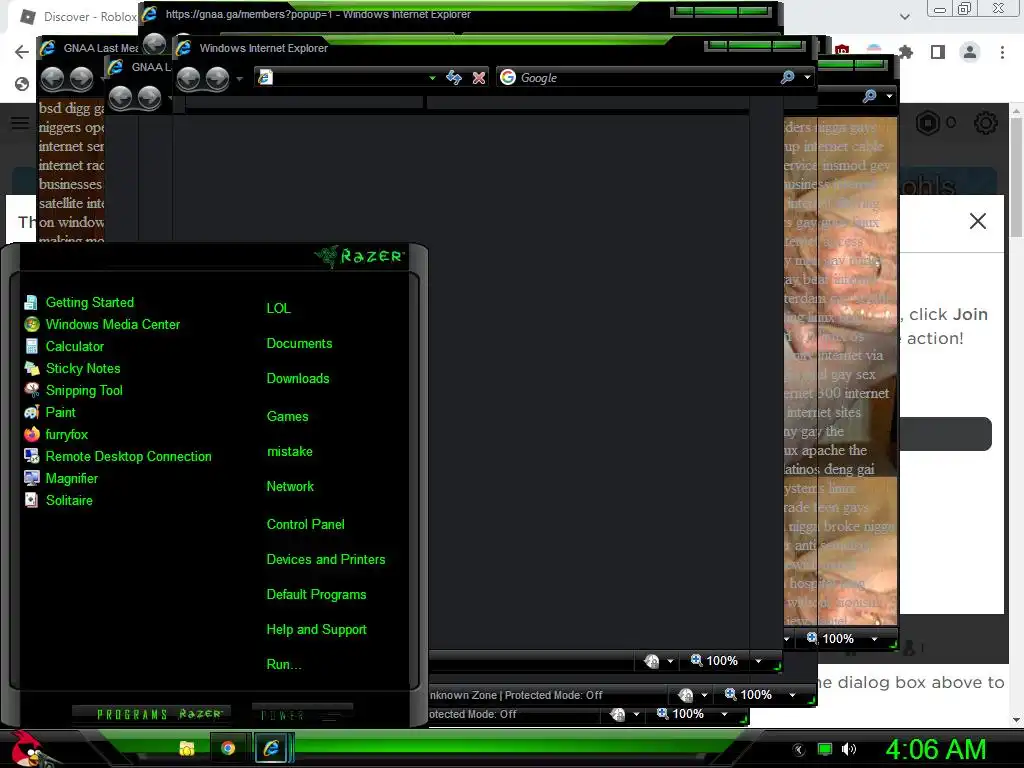Click Run... in the start menu
Viewport: 1024px width, 768px height.
[283, 665]
